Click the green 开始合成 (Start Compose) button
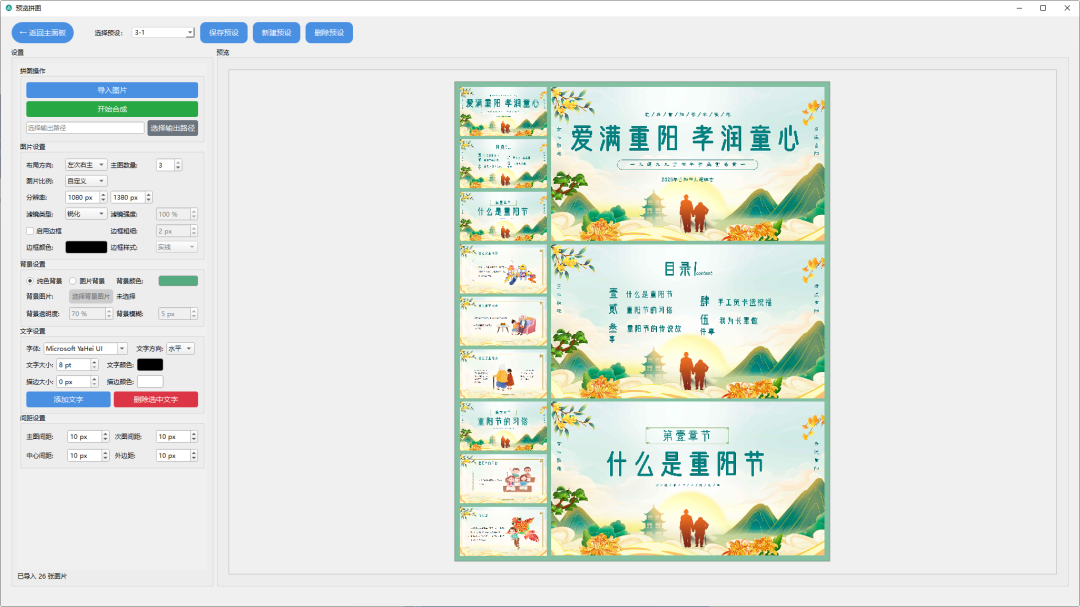This screenshot has height=607, width=1080. [x=112, y=109]
